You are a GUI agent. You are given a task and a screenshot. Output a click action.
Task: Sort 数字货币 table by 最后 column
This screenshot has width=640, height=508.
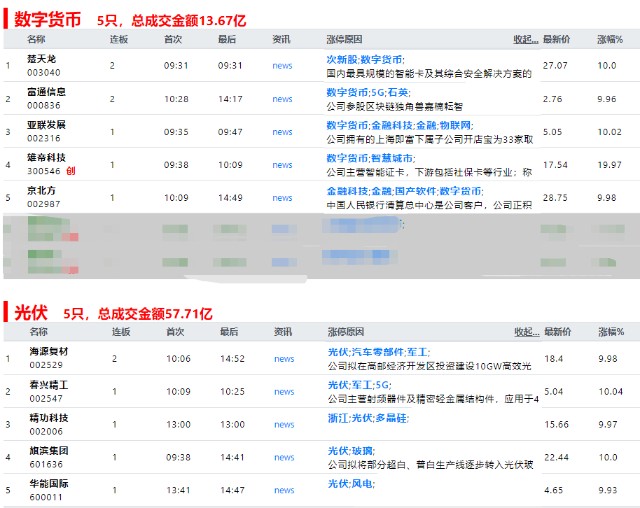click(x=227, y=40)
